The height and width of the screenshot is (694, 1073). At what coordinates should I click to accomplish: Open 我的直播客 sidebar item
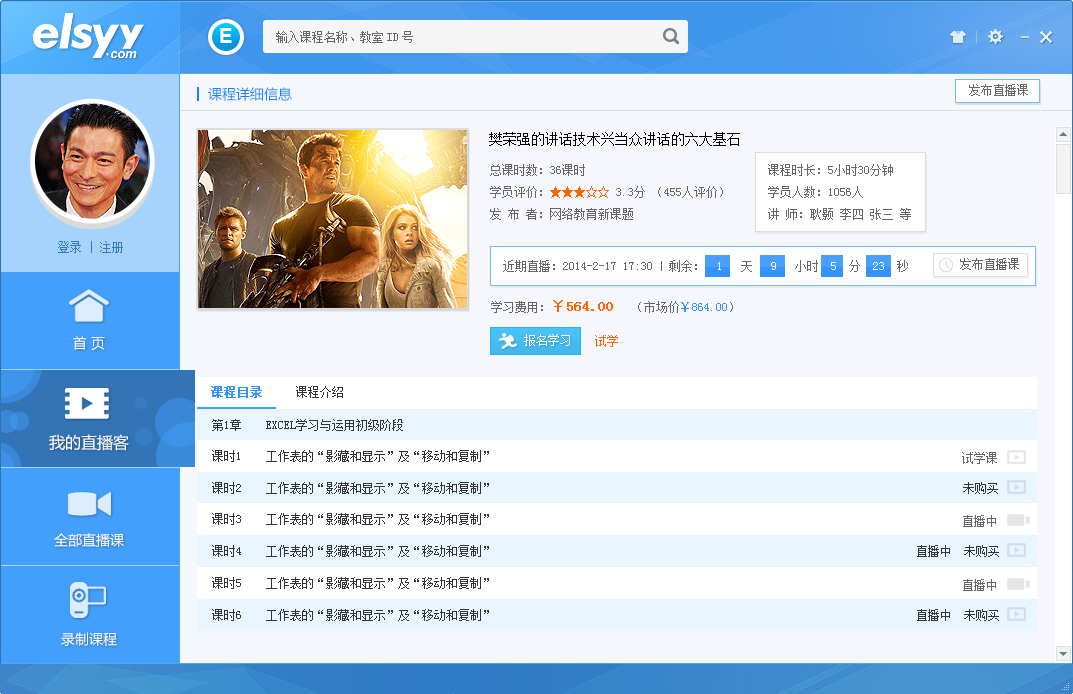(97, 419)
